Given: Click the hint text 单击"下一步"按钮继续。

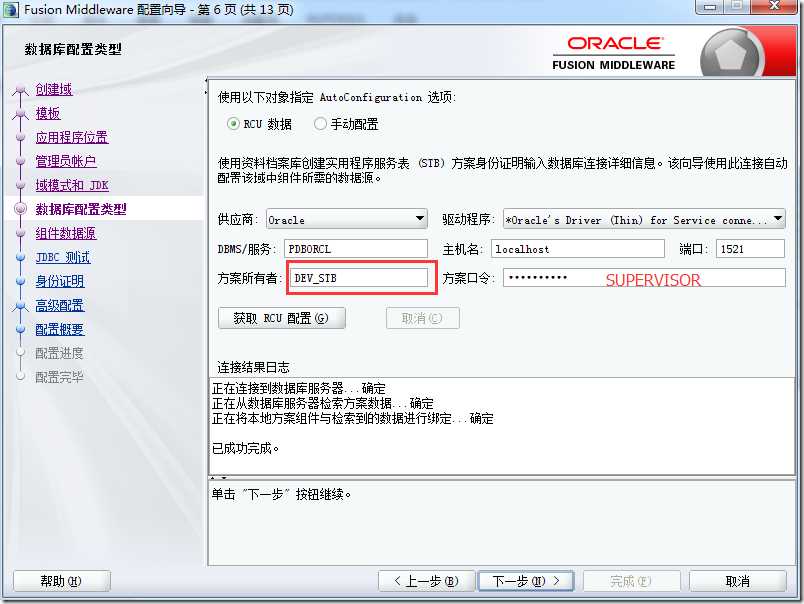Looking at the screenshot, I should [x=282, y=494].
